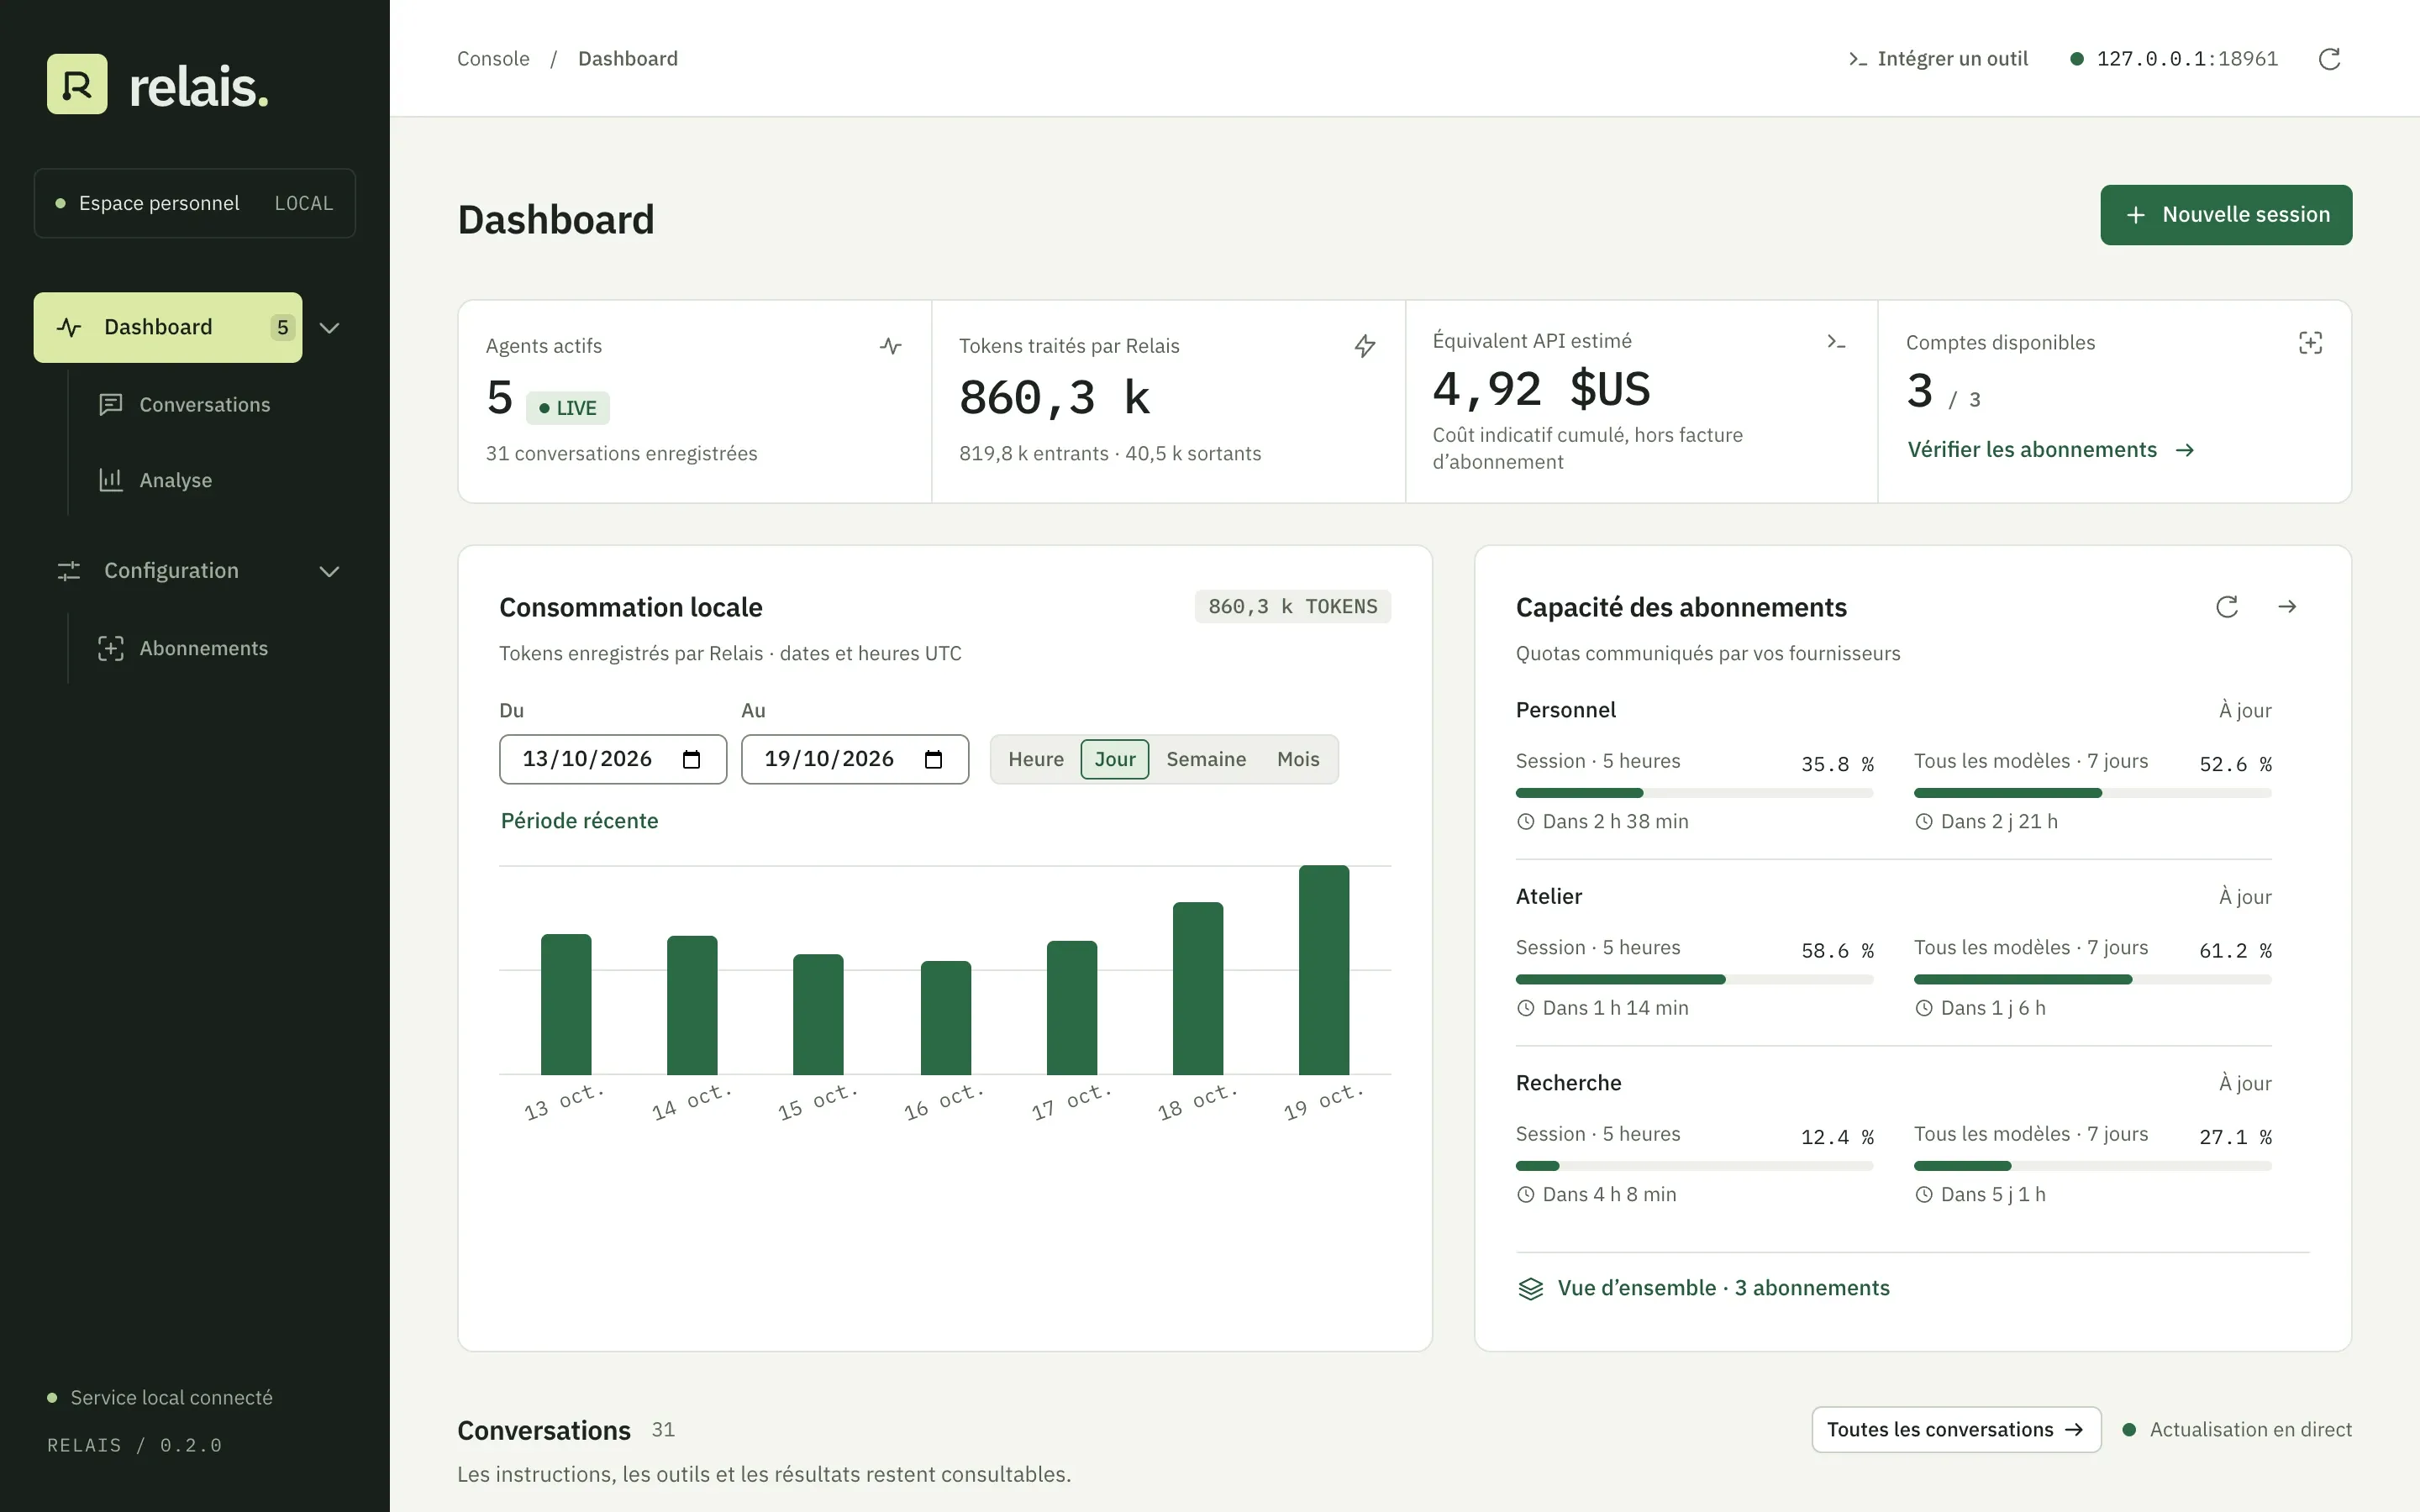
Task: Collapse the Configuration section chevron
Action: coord(329,571)
